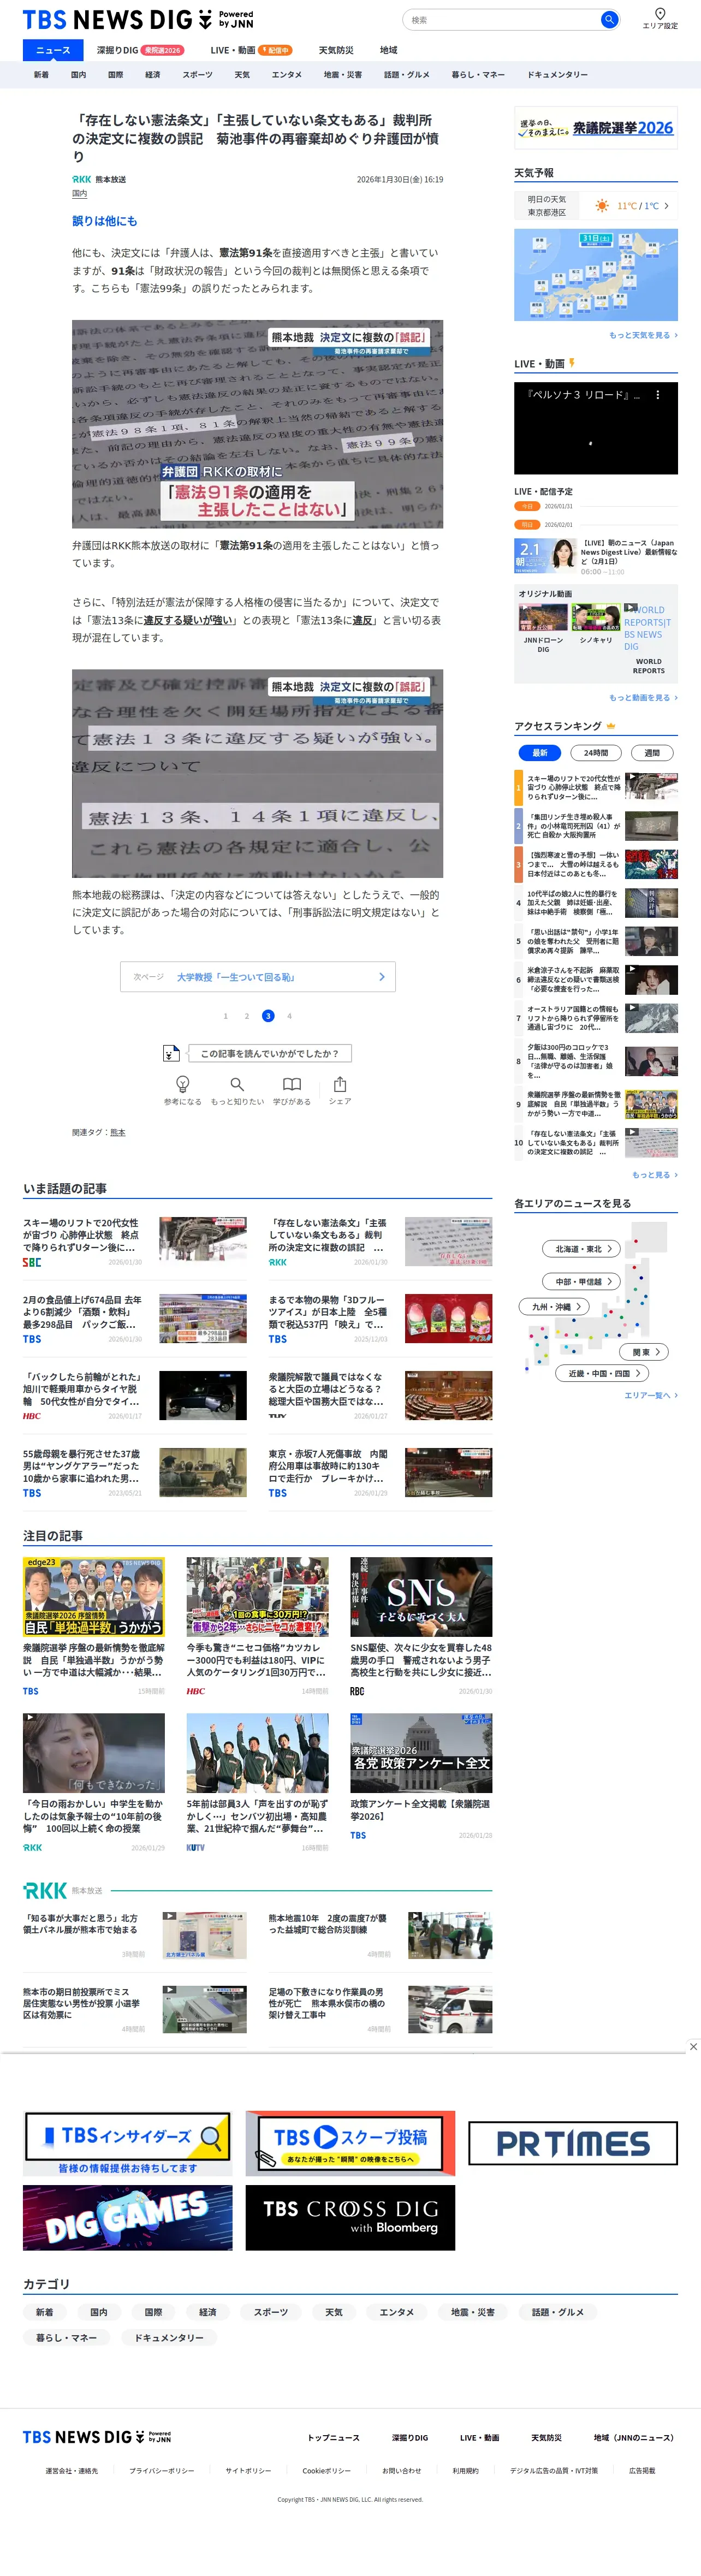701x2576 pixels.
Task: Open the TBSインサイダーズ banner
Action: click(x=128, y=2143)
